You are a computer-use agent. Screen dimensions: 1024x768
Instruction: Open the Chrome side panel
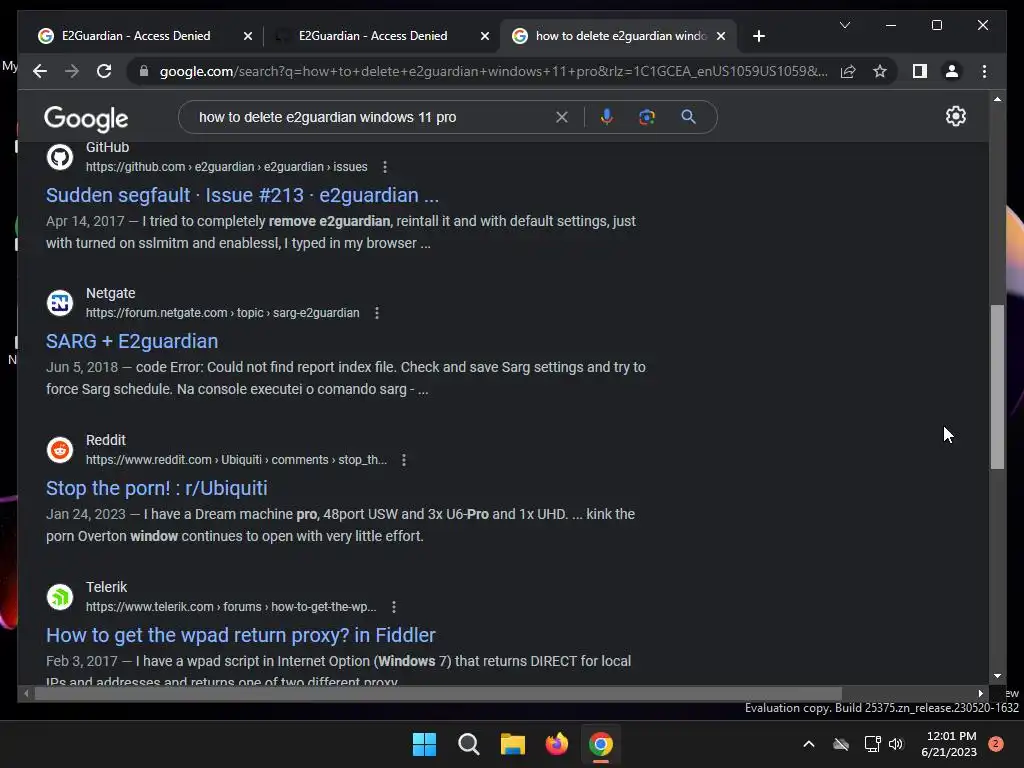click(x=920, y=71)
